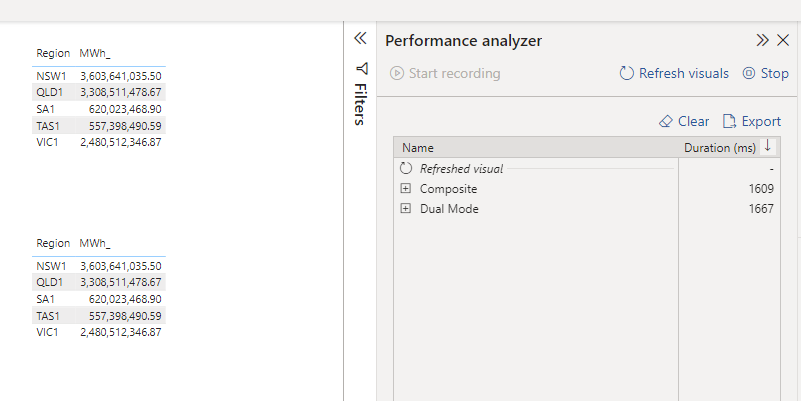The height and width of the screenshot is (401, 801).
Task: Close the Performance analyzer pane
Action: [783, 41]
